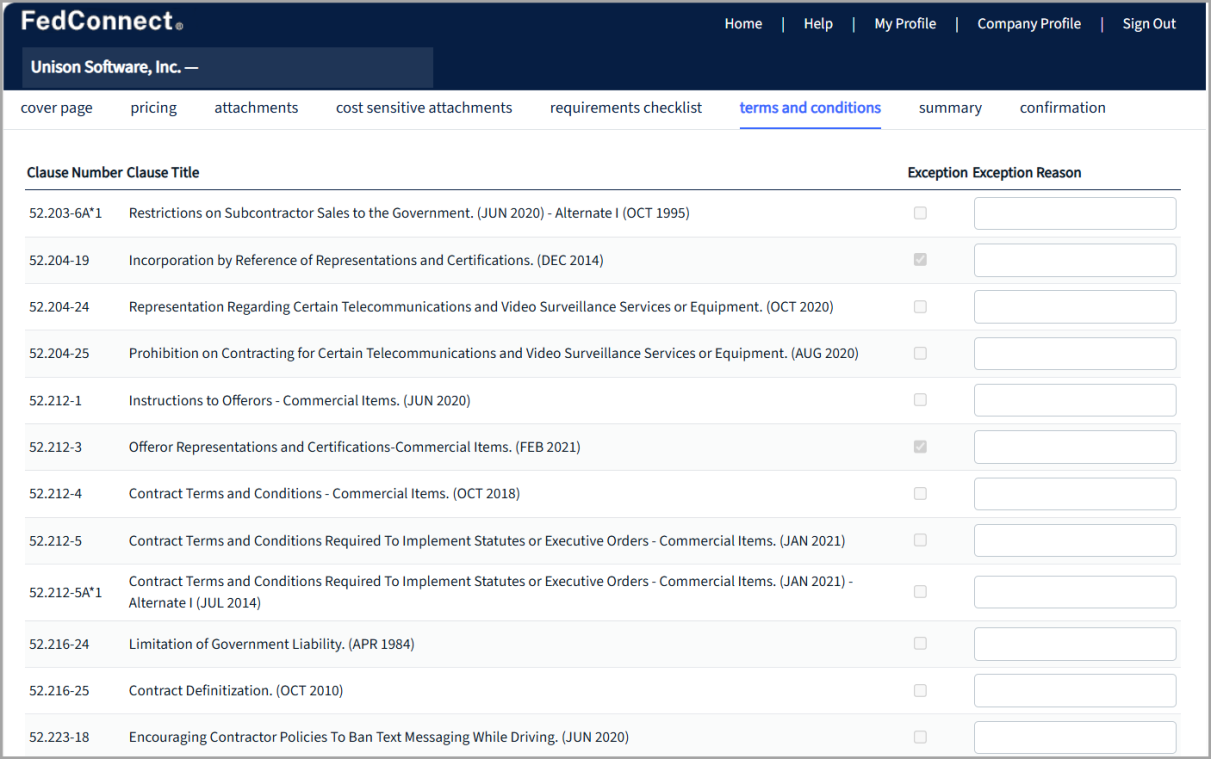Click clause number 52.212-4

55,493
